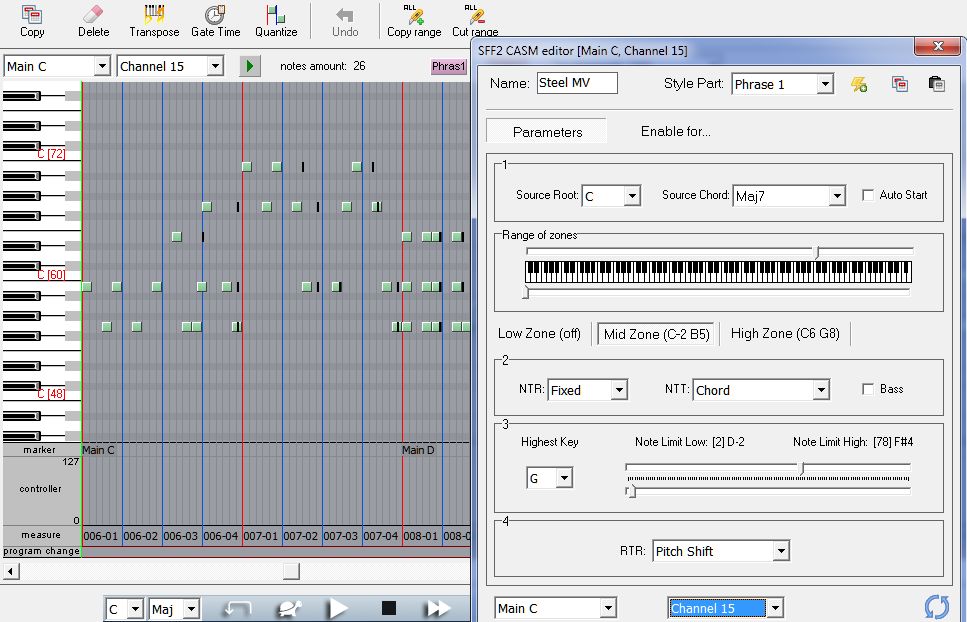The width and height of the screenshot is (967, 622).
Task: Open the NTT Chord dropdown
Action: click(x=820, y=390)
